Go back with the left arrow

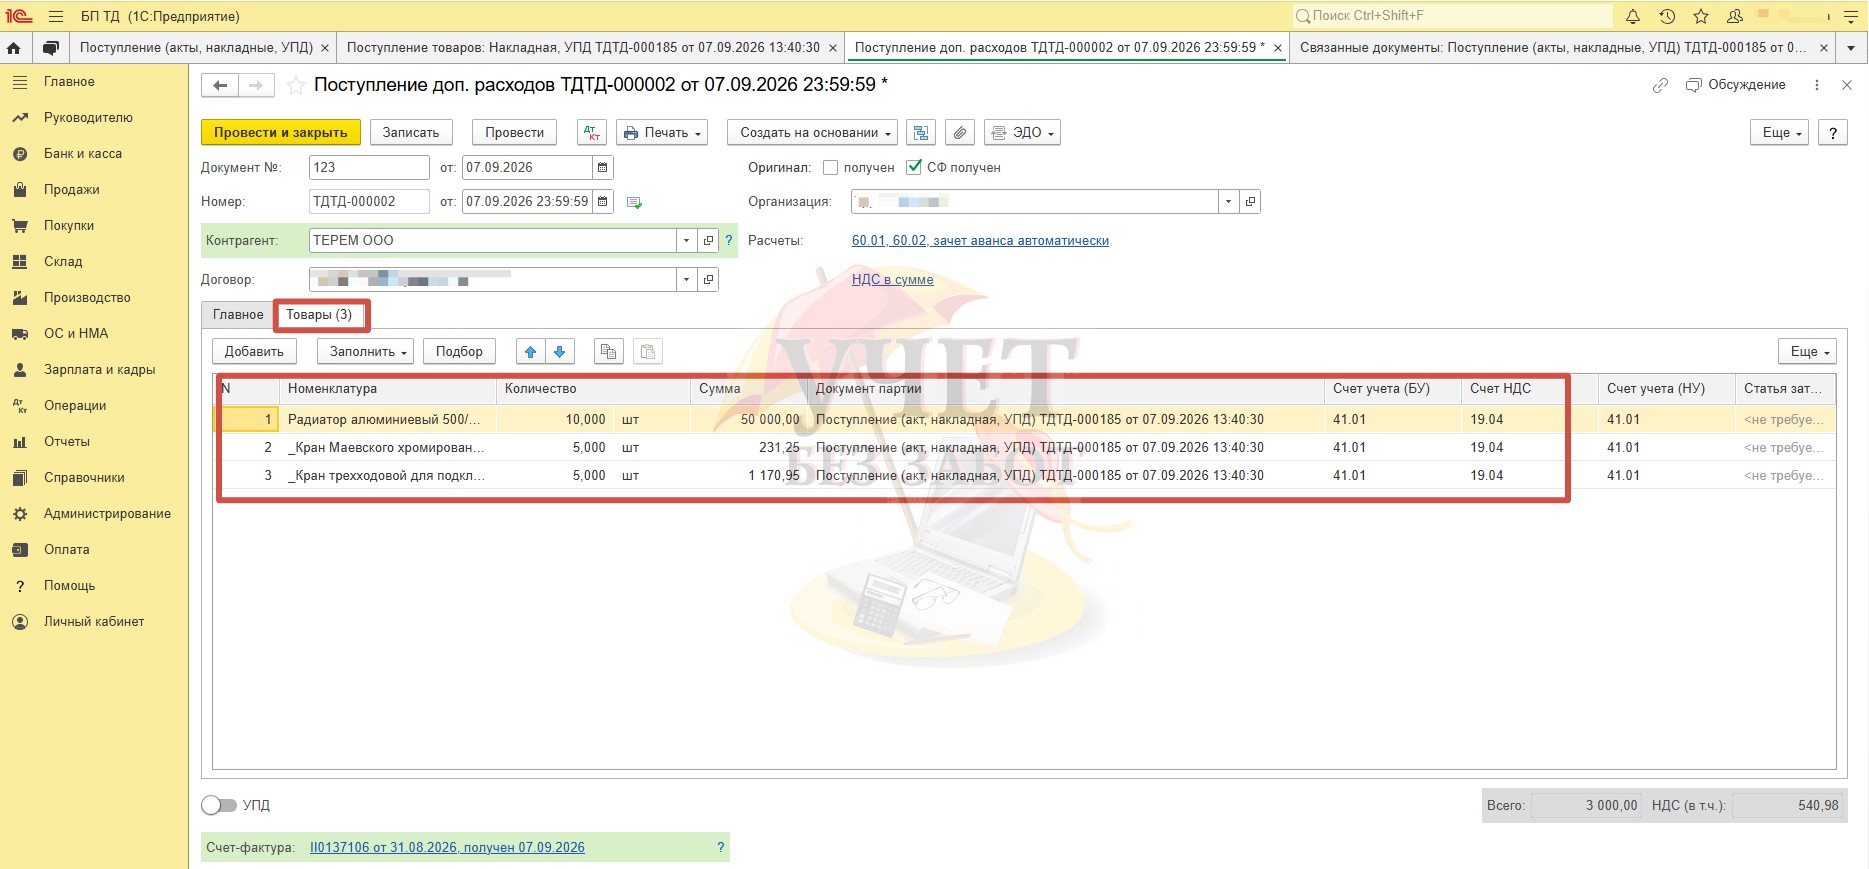(x=220, y=86)
